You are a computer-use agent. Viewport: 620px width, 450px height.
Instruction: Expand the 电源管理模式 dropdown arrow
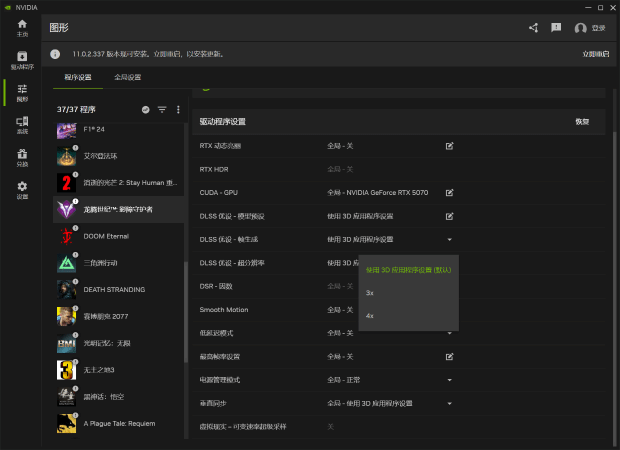pyautogui.click(x=450, y=380)
